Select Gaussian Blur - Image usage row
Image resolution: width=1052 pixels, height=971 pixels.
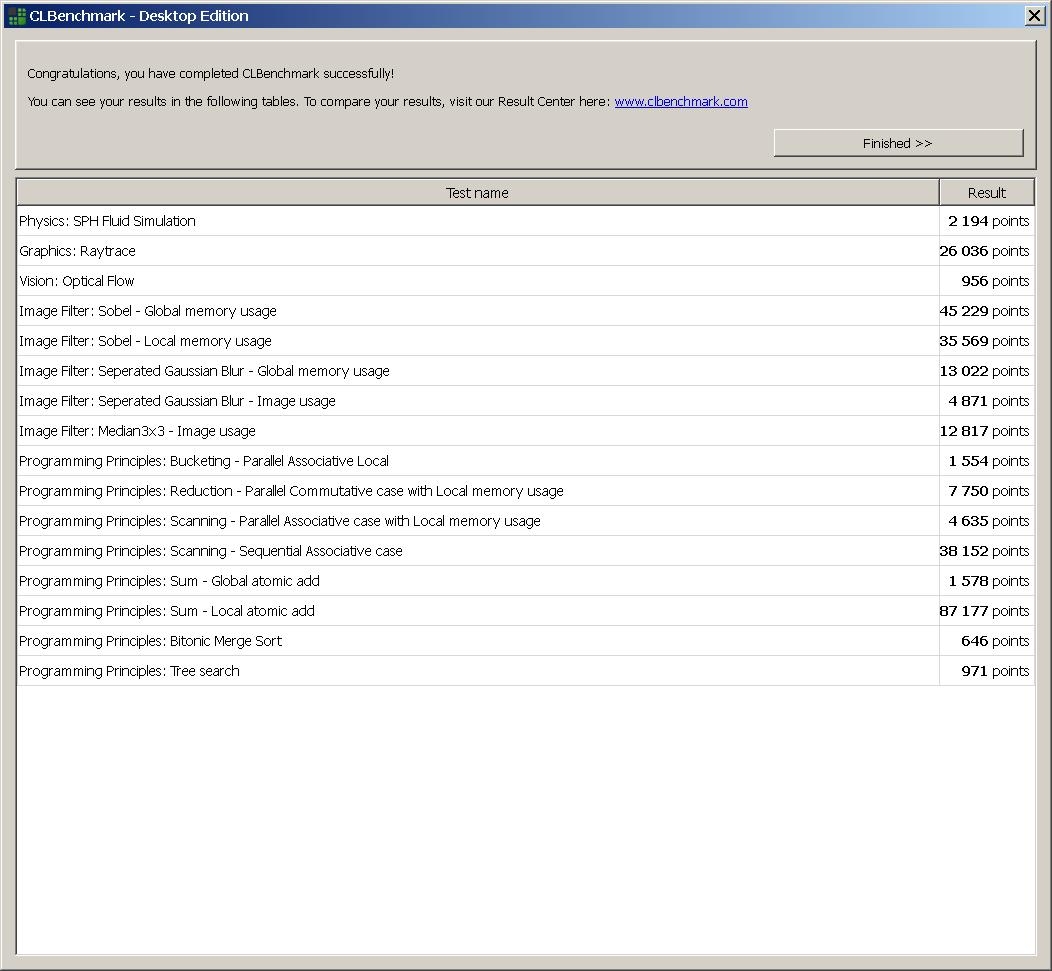526,401
